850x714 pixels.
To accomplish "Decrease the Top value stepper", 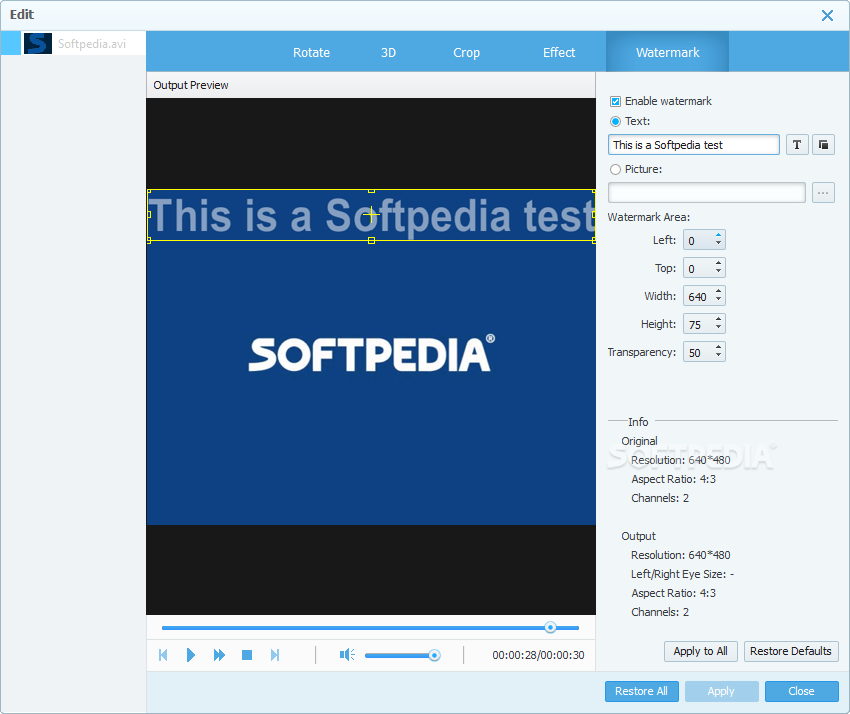I will 718,272.
